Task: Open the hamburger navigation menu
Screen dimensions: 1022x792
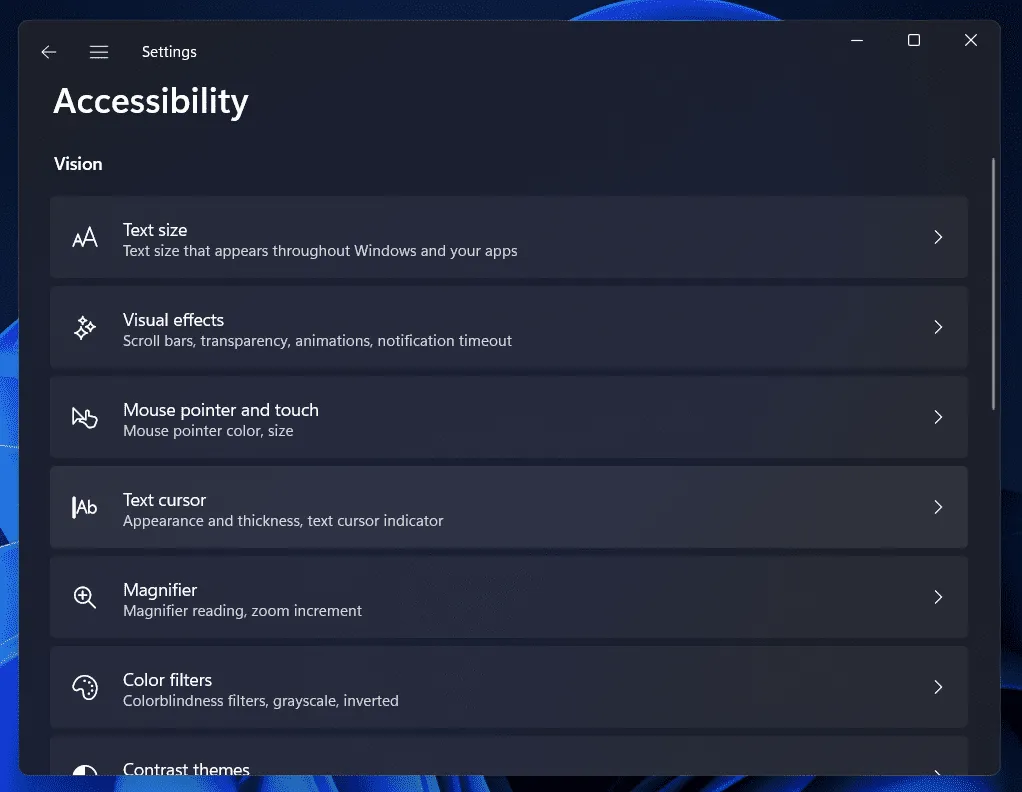Action: tap(99, 52)
